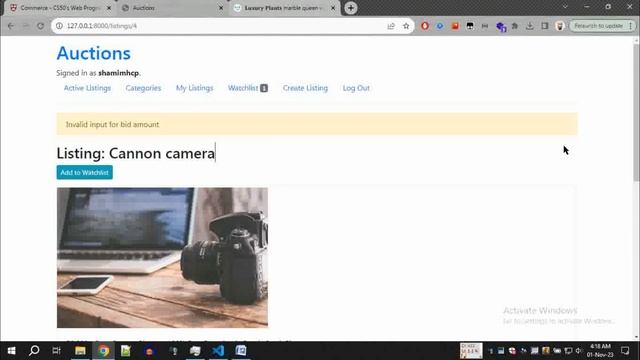Open the Watchlist nav link
This screenshot has width=640, height=360.
coord(247,88)
